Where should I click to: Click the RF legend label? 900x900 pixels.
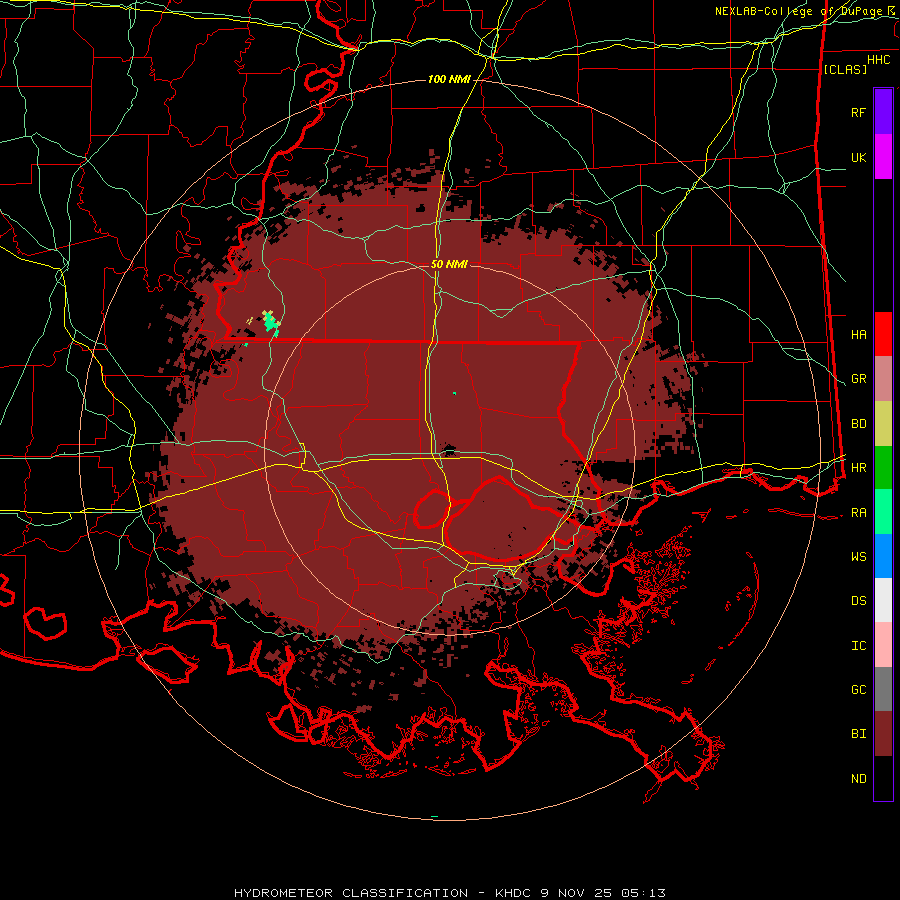click(858, 112)
